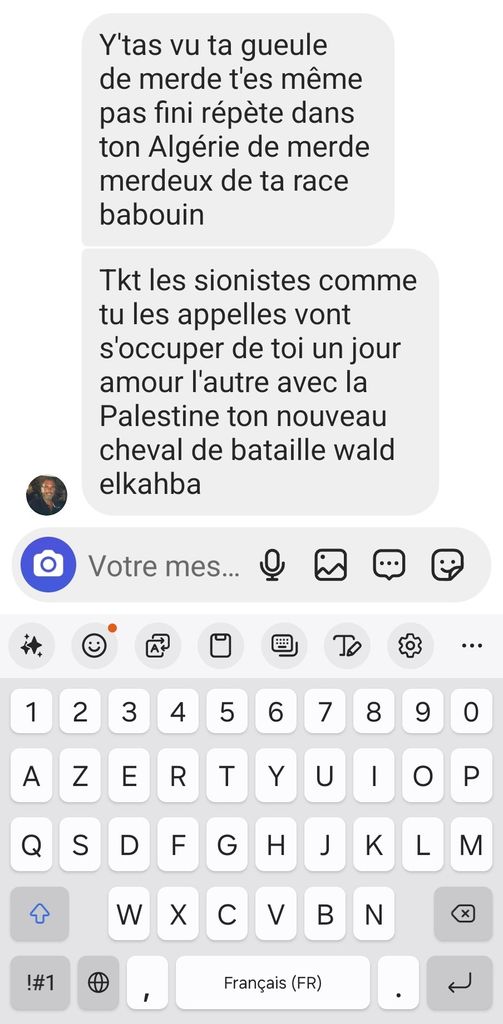The width and height of the screenshot is (503, 1024).
Task: Tap the Français (FR) space bar
Action: click(272, 982)
